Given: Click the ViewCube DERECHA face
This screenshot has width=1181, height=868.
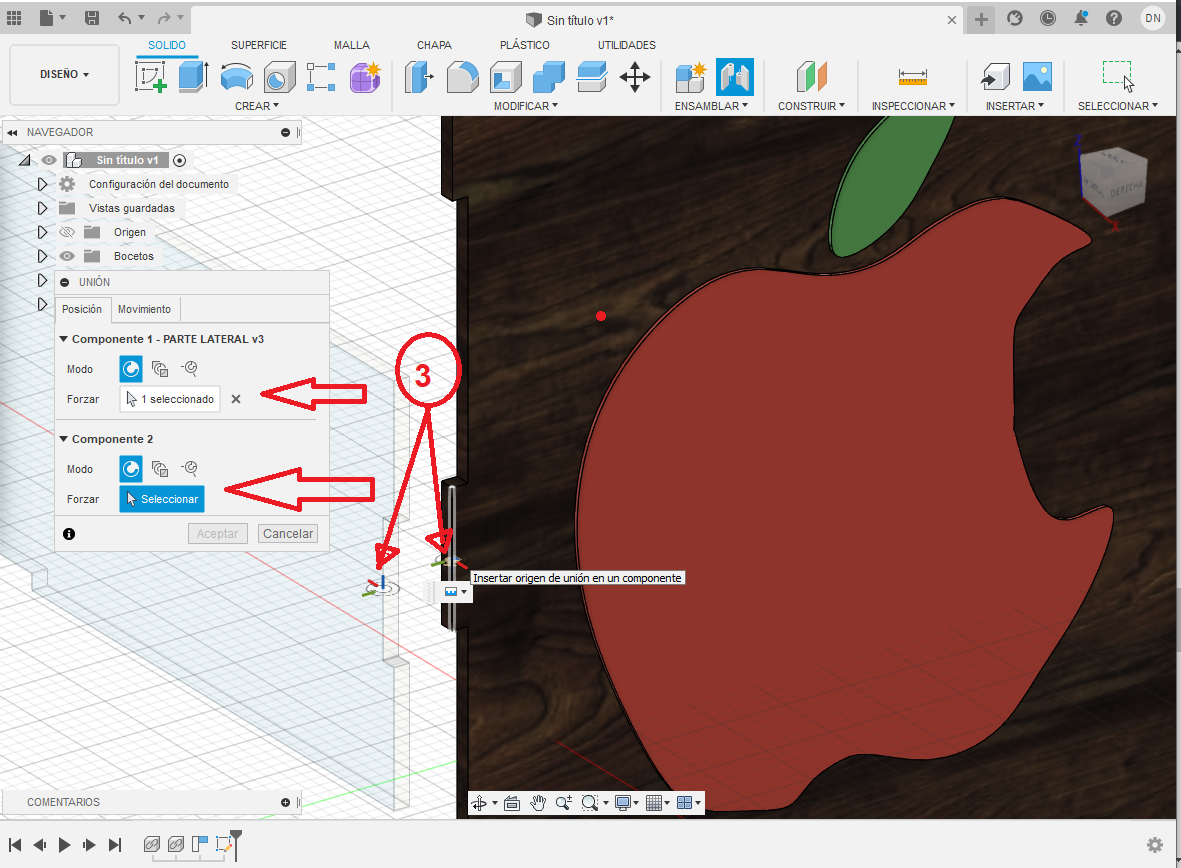Looking at the screenshot, I should 1125,188.
